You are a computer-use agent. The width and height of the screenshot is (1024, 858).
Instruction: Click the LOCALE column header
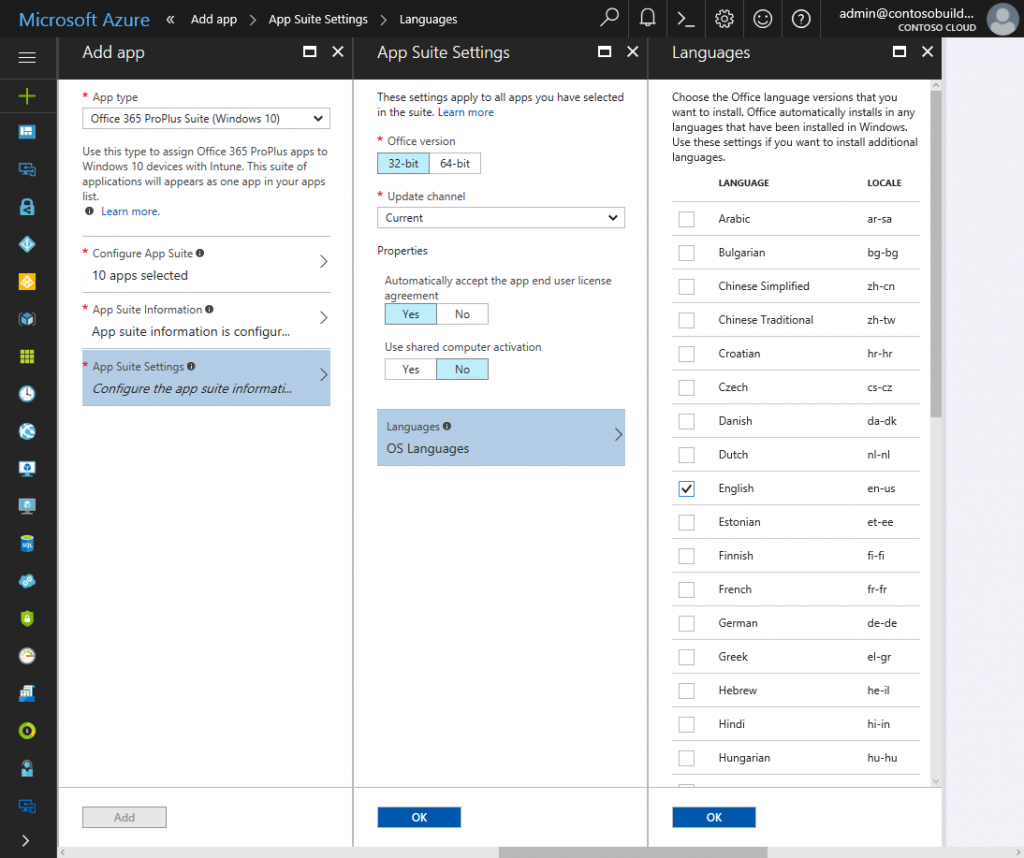tap(884, 183)
